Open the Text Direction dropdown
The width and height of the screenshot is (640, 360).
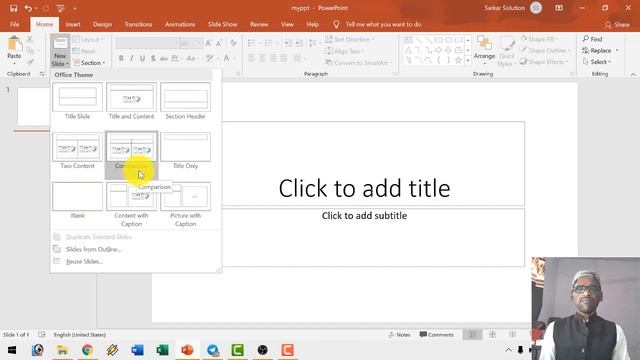tap(350, 40)
